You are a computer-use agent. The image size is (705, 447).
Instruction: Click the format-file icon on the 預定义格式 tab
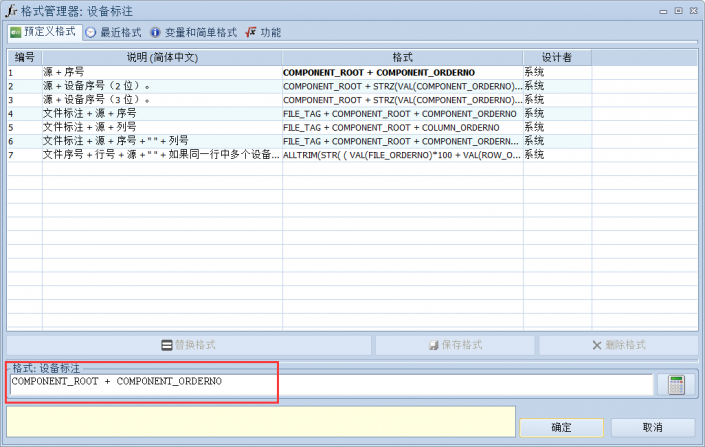pyautogui.click(x=16, y=32)
